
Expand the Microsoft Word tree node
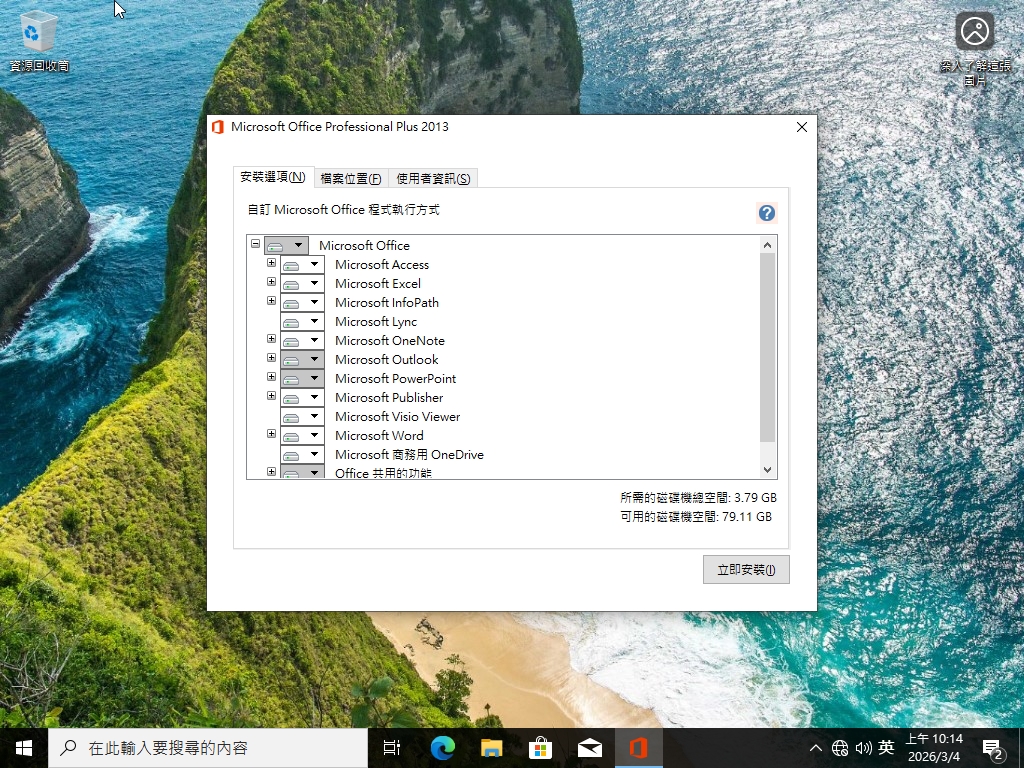pyautogui.click(x=271, y=434)
